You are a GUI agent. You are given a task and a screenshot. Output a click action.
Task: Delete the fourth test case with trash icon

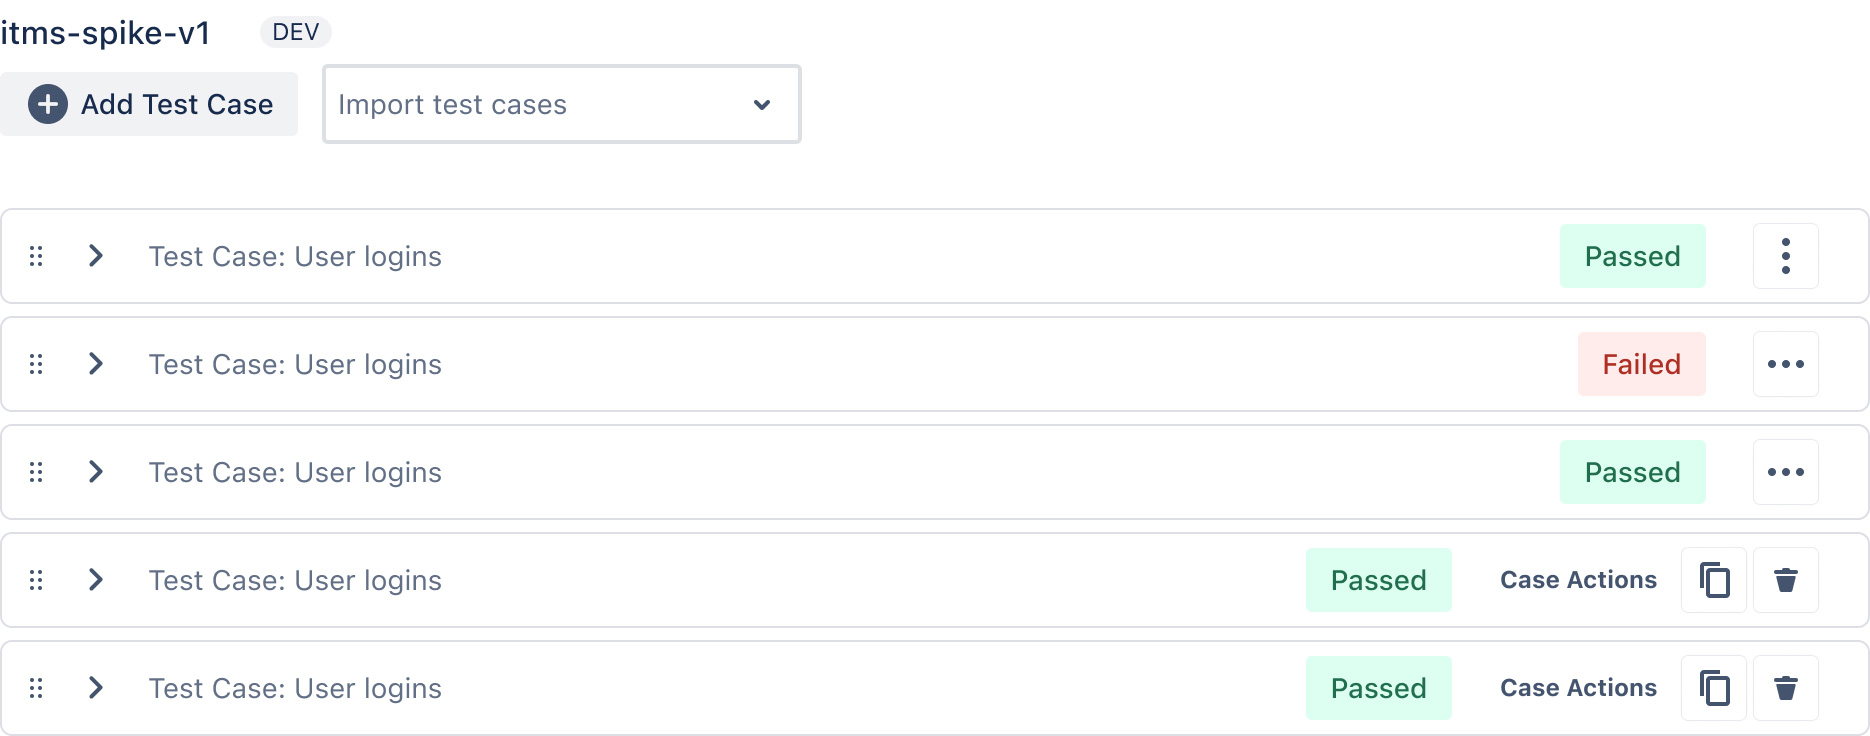coord(1785,580)
